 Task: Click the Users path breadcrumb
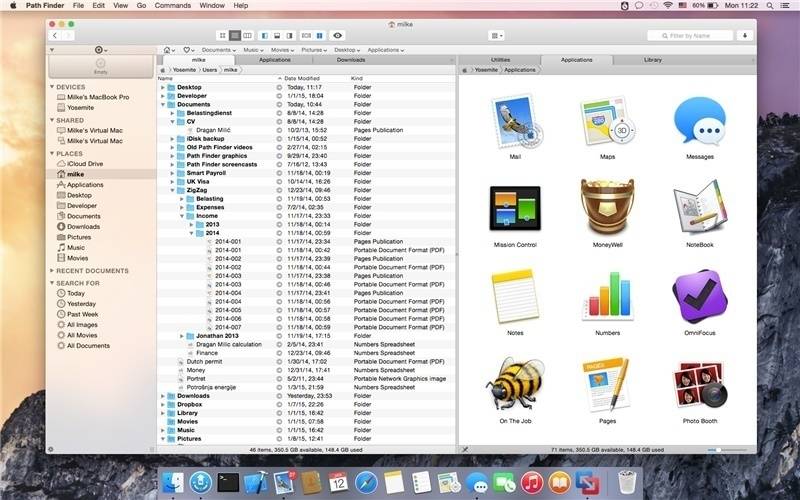pos(210,70)
